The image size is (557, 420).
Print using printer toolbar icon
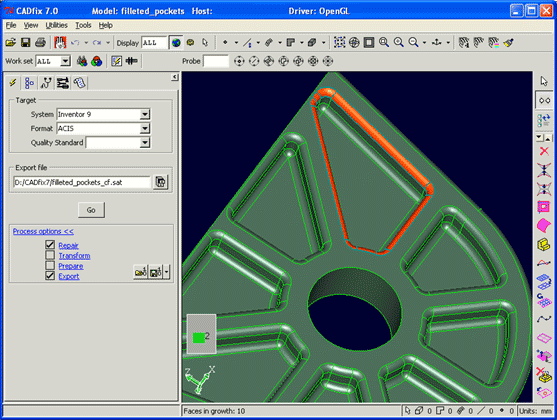point(40,43)
